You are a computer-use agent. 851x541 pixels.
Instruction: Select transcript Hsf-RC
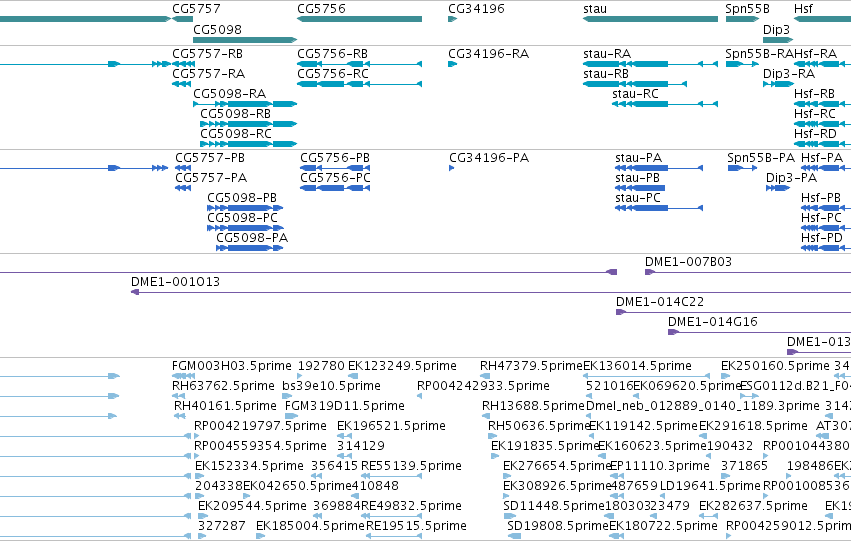point(815,113)
